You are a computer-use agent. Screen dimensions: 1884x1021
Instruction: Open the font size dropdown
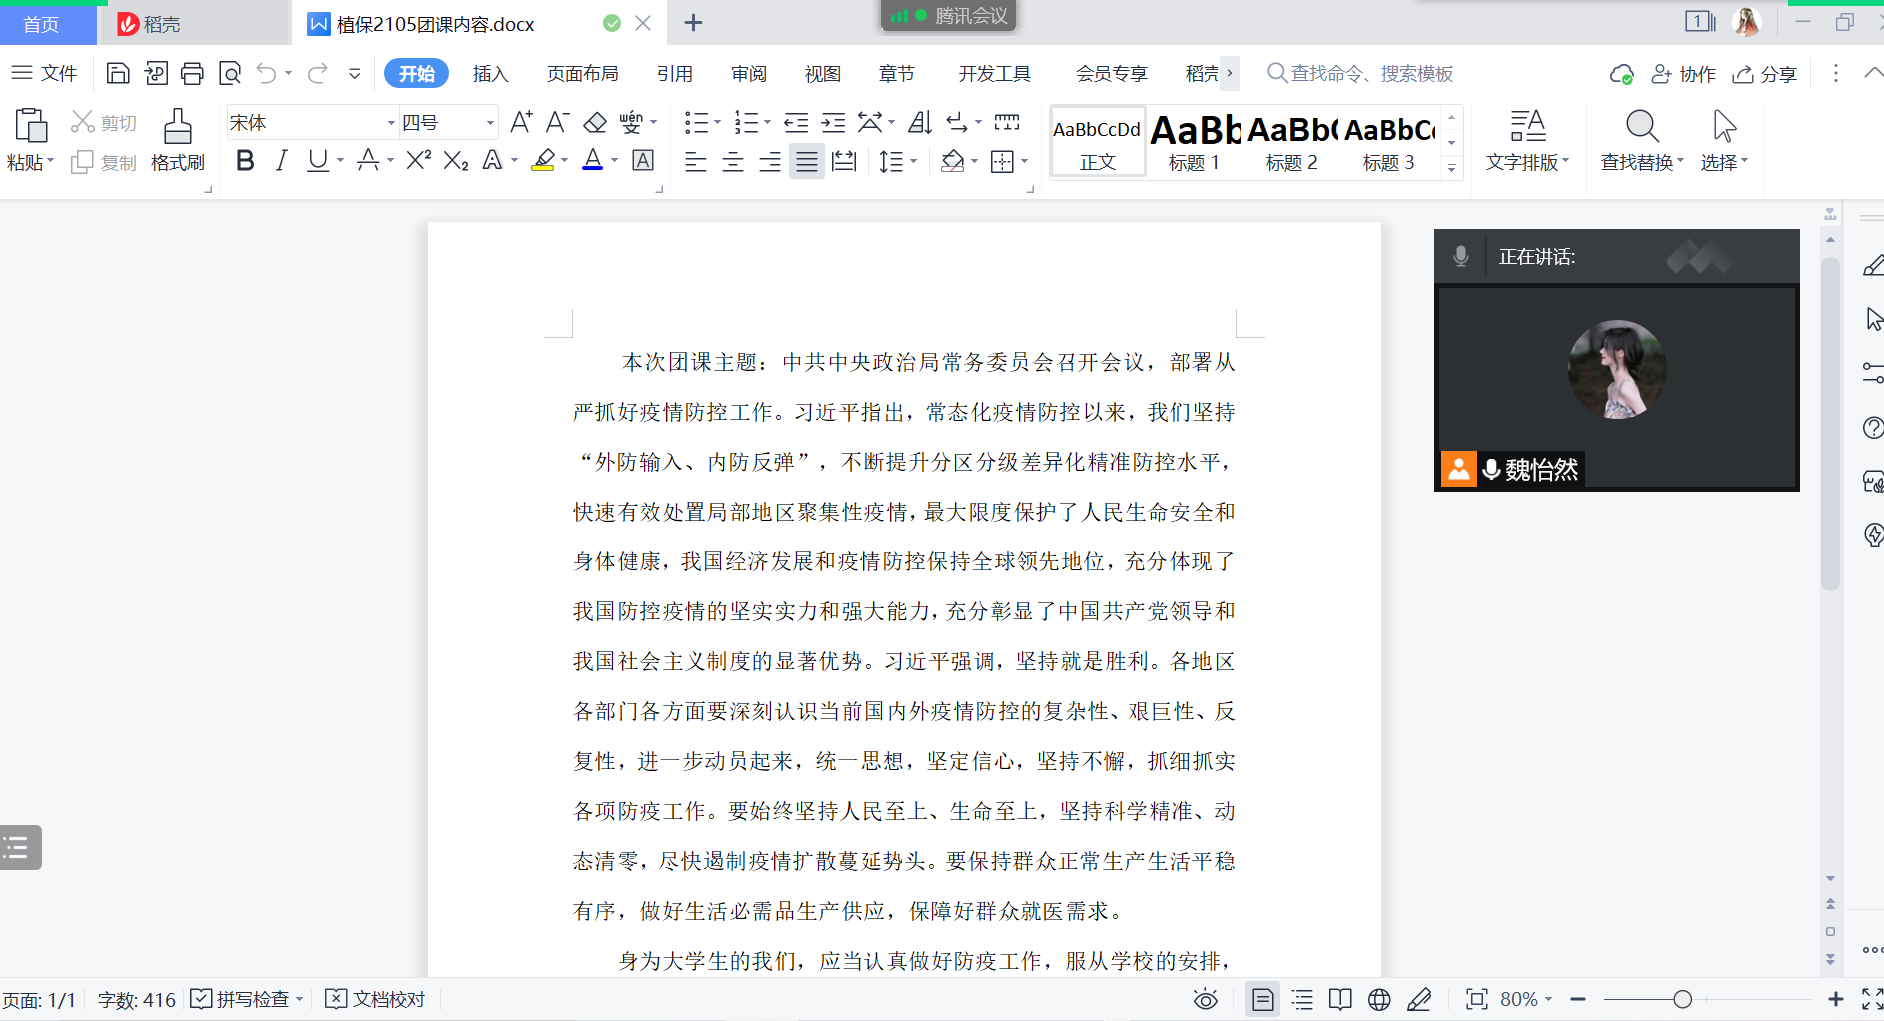490,123
